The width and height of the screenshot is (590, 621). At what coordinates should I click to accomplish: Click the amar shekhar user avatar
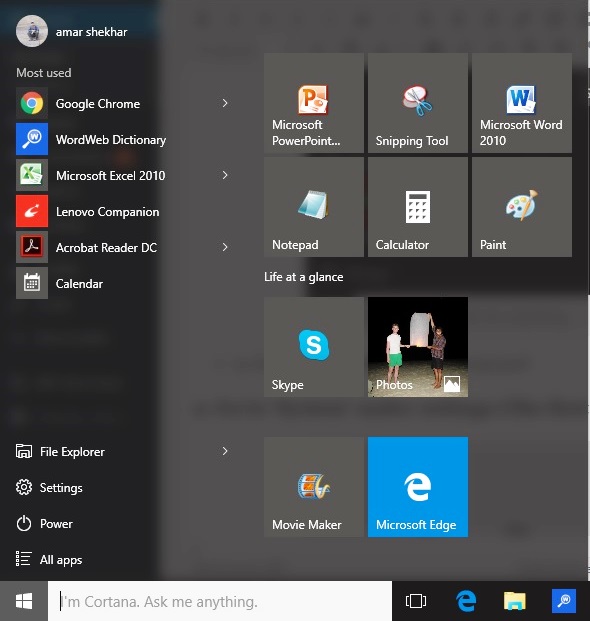click(x=32, y=31)
